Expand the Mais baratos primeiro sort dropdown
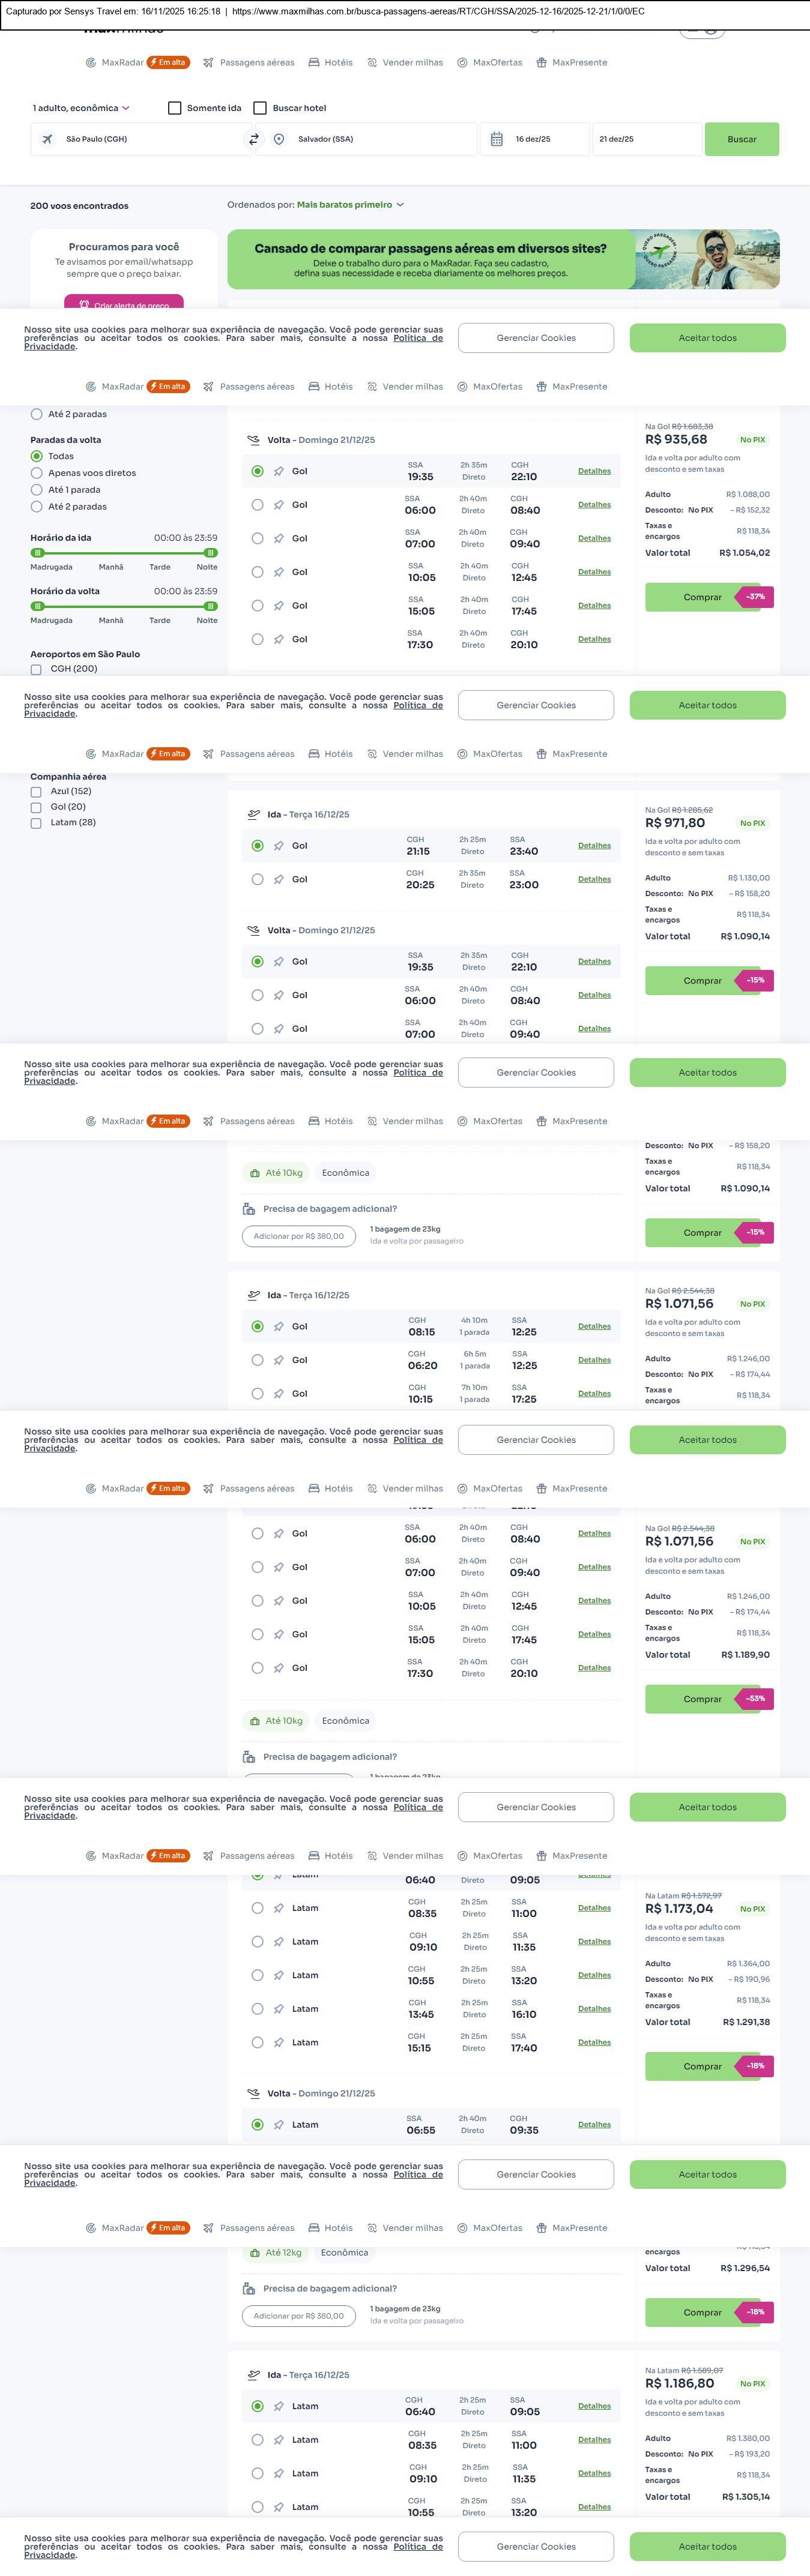 point(350,205)
